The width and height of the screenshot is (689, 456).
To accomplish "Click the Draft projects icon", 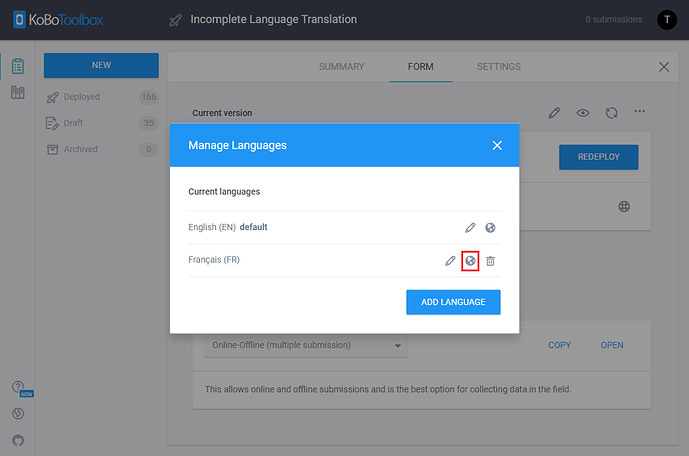I will click(x=52, y=123).
